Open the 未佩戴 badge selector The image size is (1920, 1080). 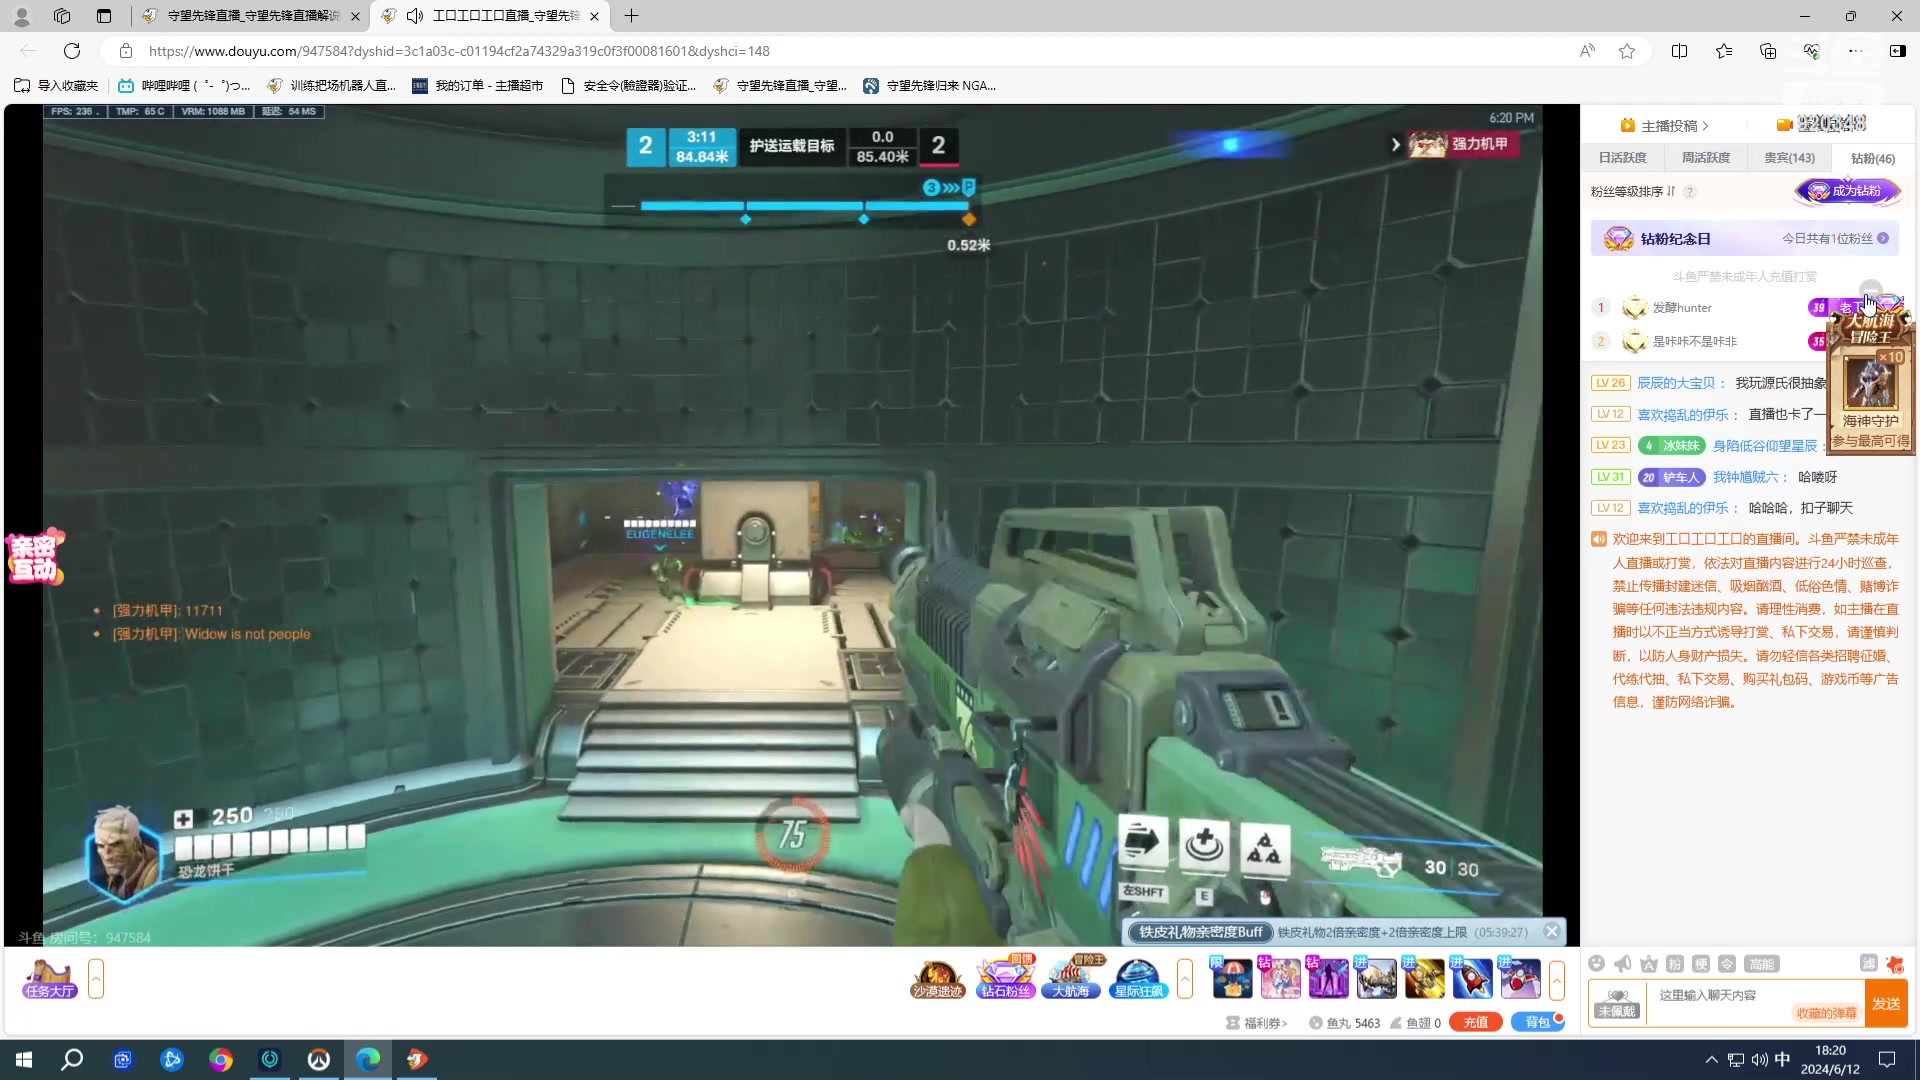click(1617, 1003)
